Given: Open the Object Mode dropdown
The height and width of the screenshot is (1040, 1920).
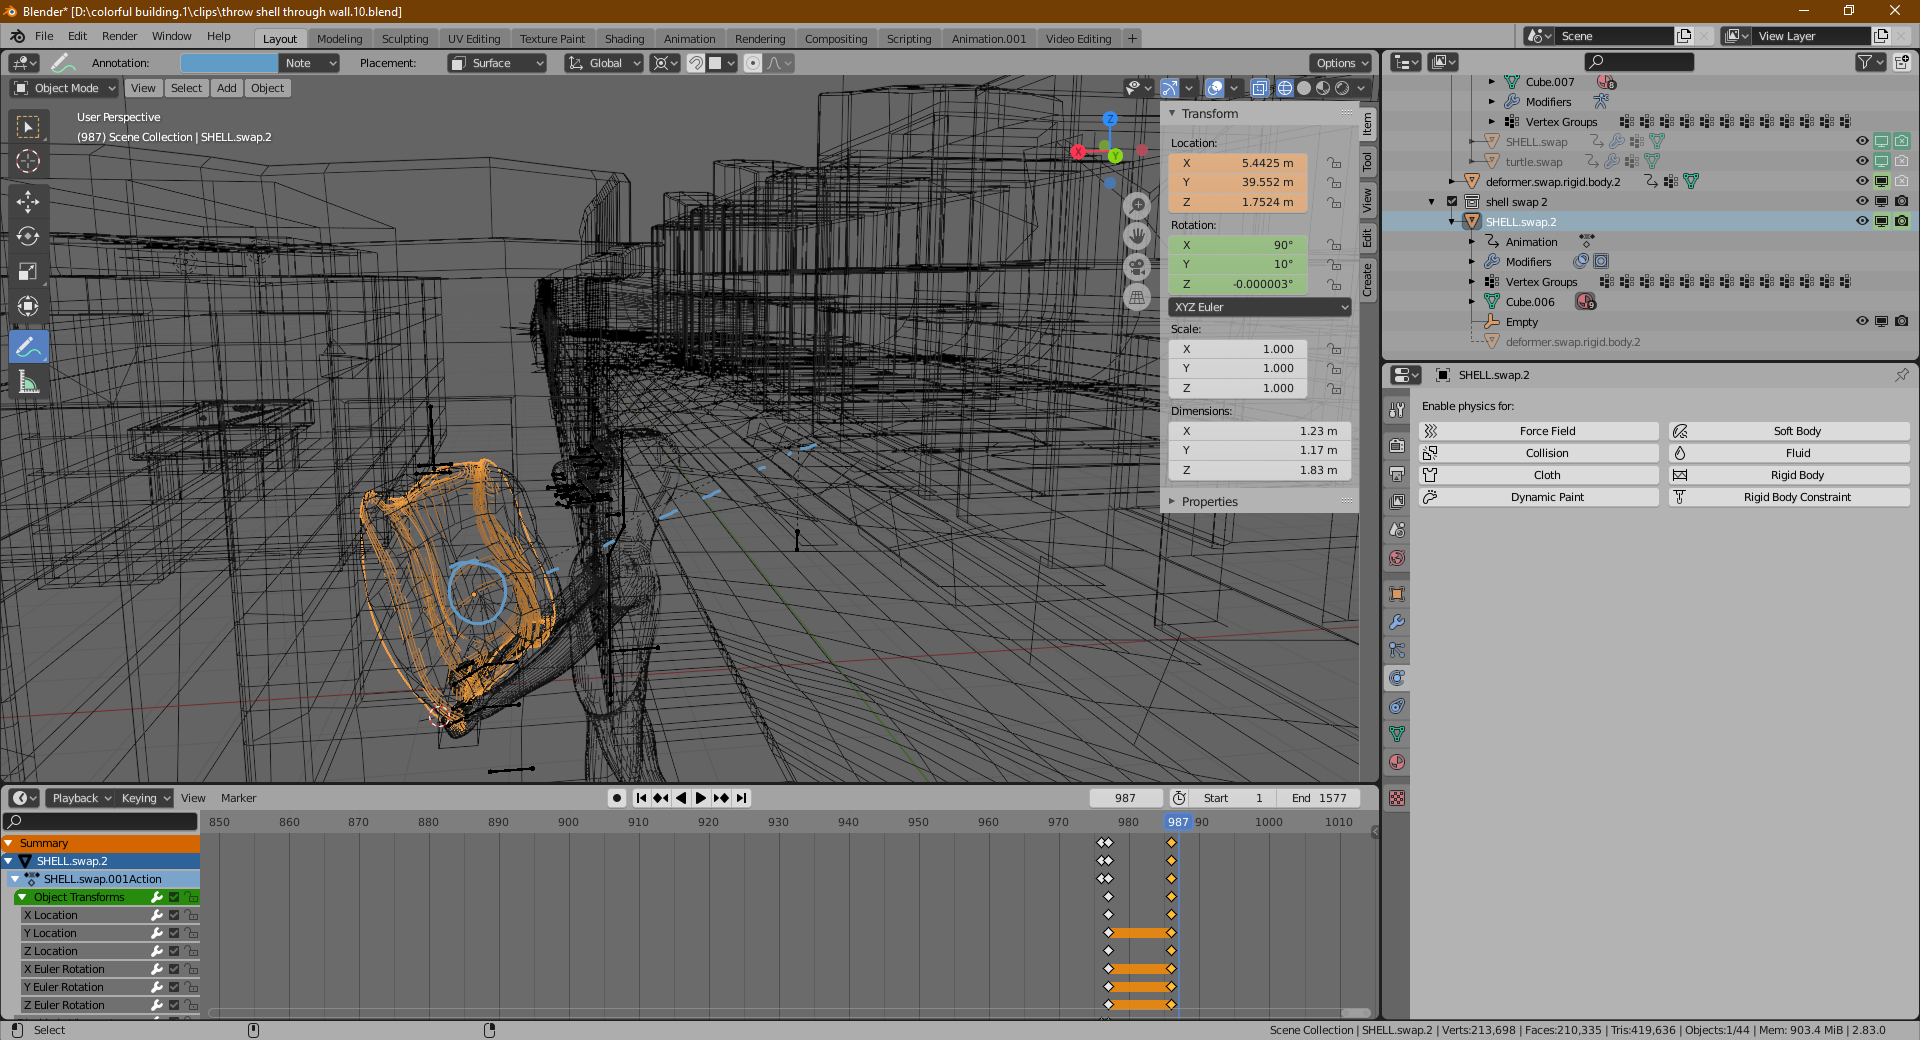Looking at the screenshot, I should 65,88.
